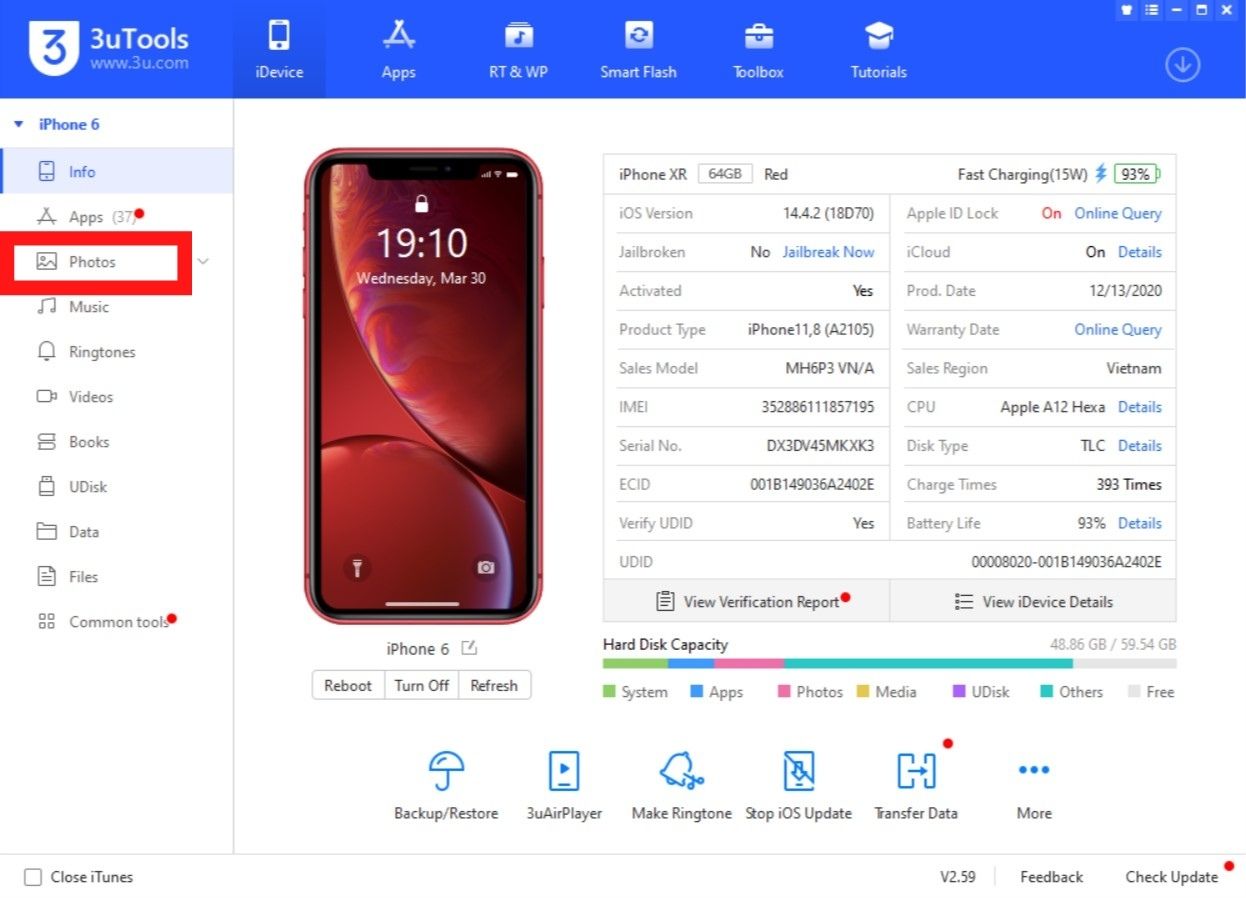1246x898 pixels.
Task: Click the skin (shirt) icon in title bar
Action: 1127,9
